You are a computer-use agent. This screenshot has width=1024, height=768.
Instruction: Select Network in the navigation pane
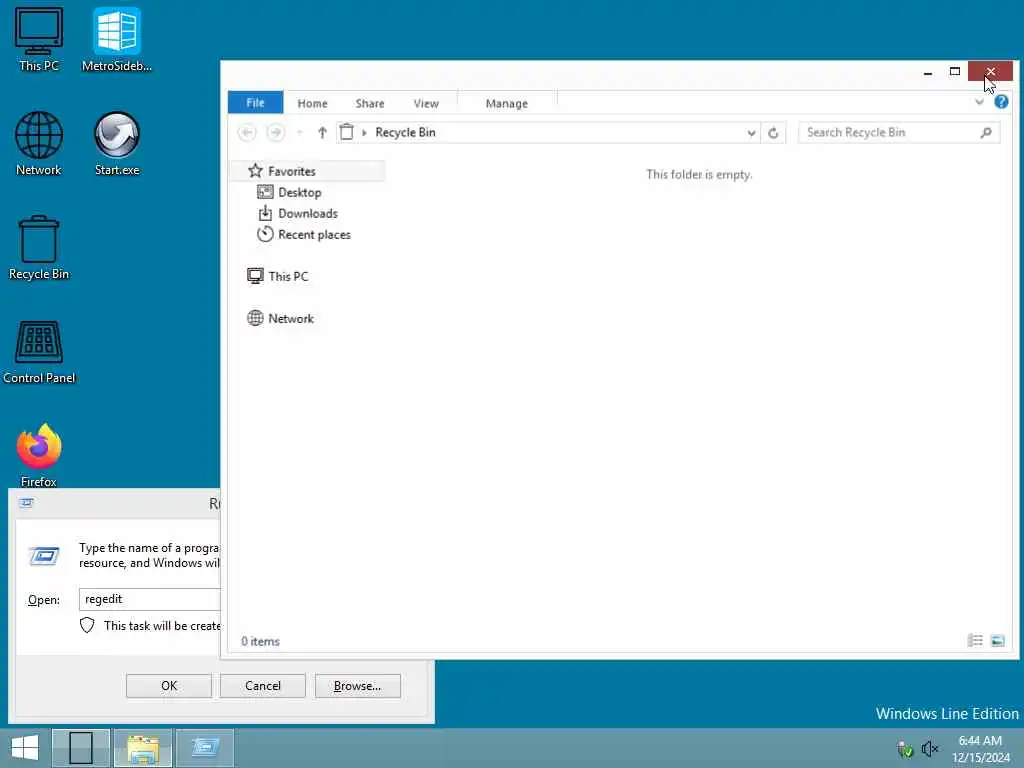(x=281, y=319)
